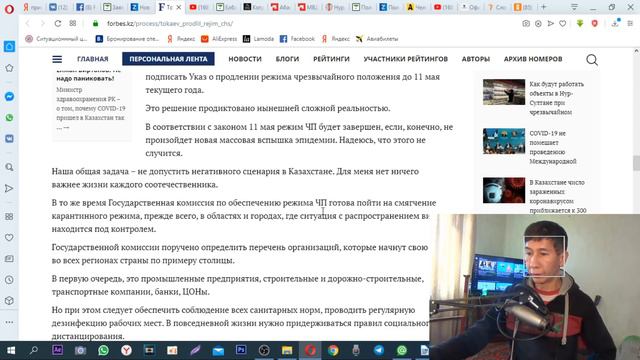Open the АВТОРЫ menu item
This screenshot has width=640, height=360.
pos(476,59)
